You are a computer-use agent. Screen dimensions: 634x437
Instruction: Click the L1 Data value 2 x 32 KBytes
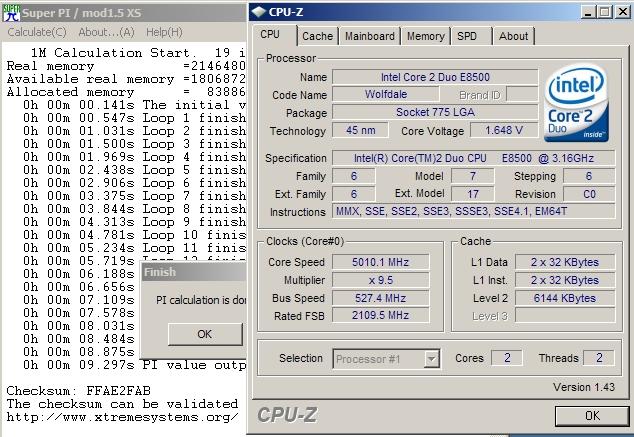[x=565, y=262]
